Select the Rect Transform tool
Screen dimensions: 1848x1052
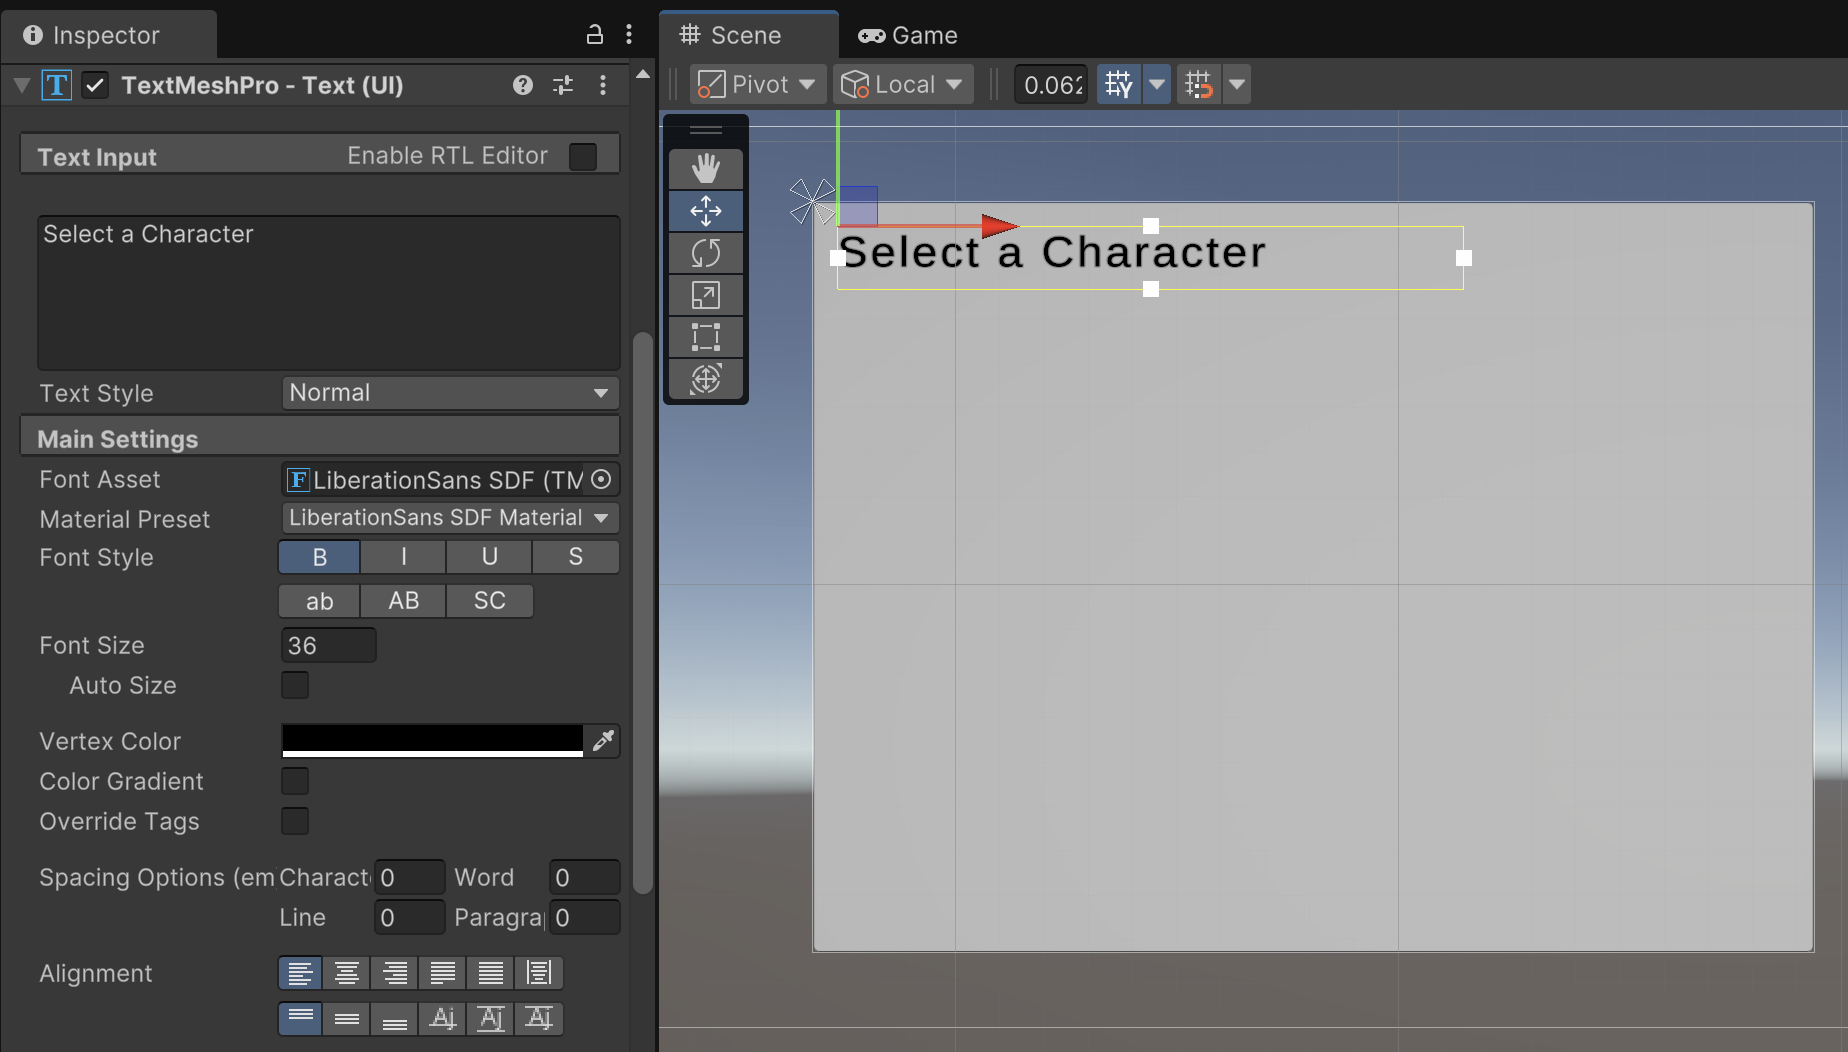point(705,337)
